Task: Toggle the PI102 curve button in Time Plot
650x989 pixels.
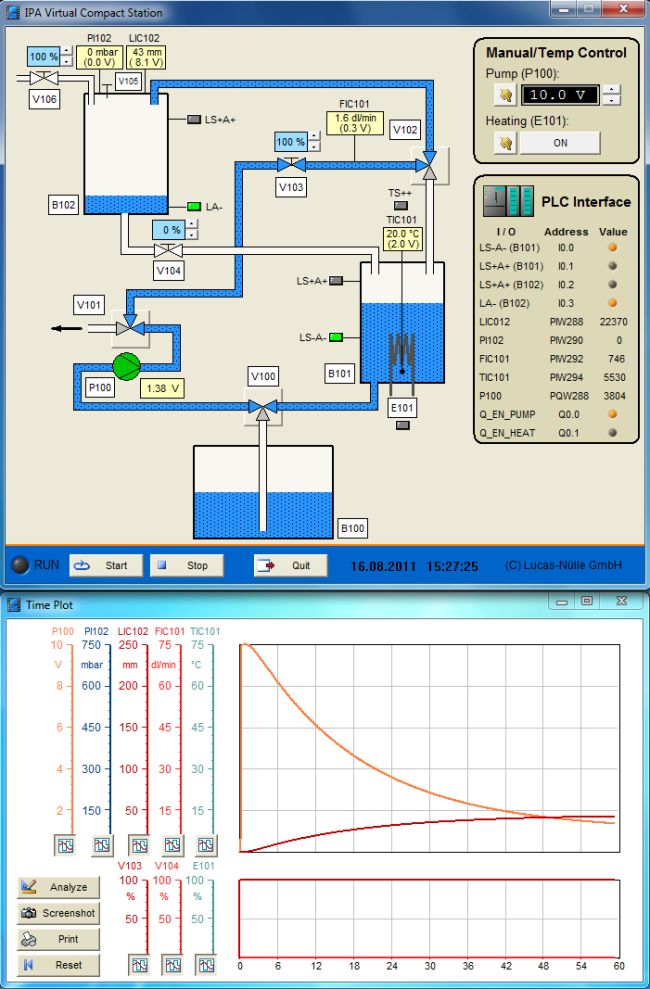Action: pos(102,845)
